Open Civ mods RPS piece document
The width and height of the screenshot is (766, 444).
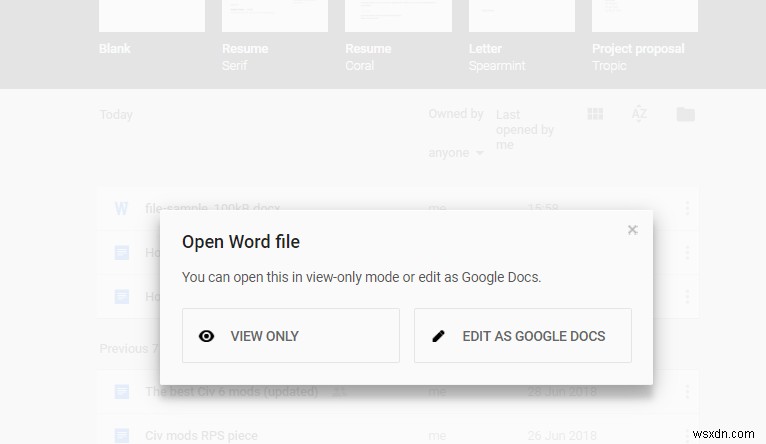point(201,435)
